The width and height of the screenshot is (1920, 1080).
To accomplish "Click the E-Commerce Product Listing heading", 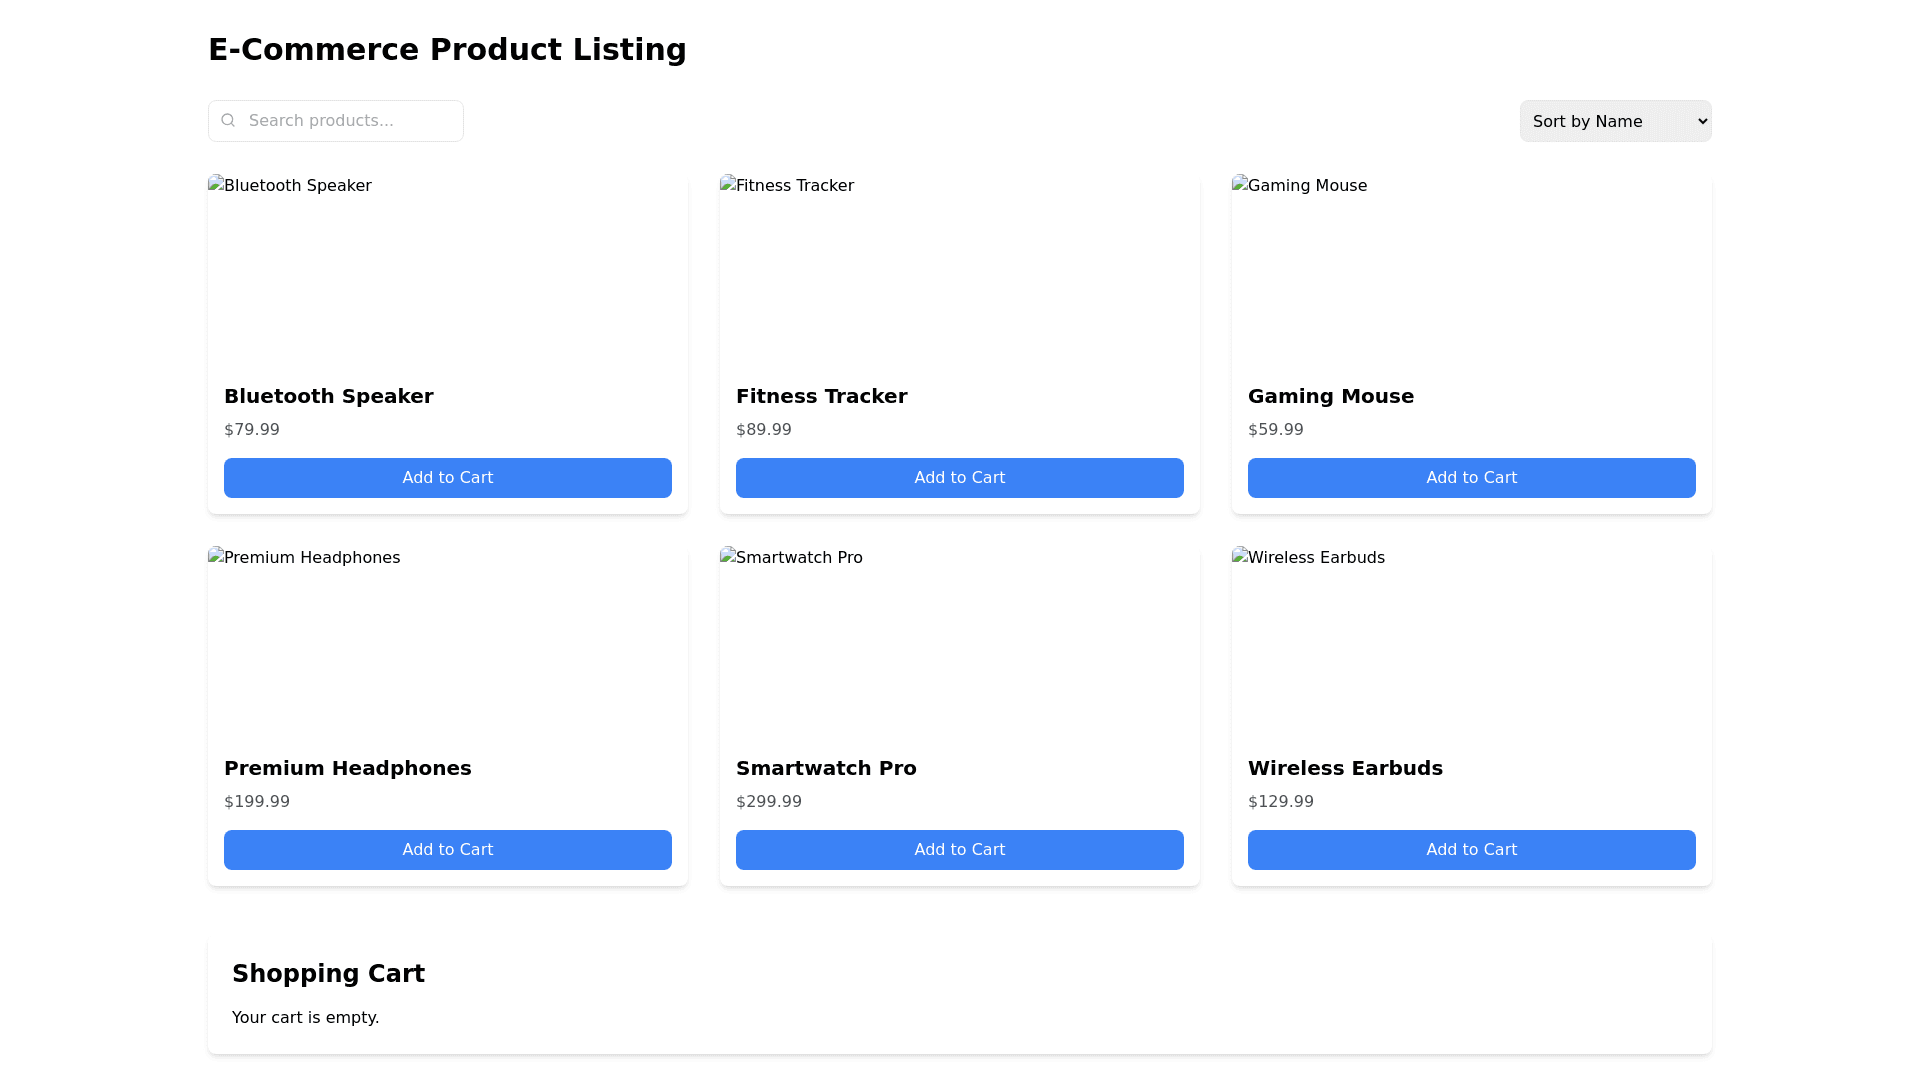I will (x=447, y=50).
